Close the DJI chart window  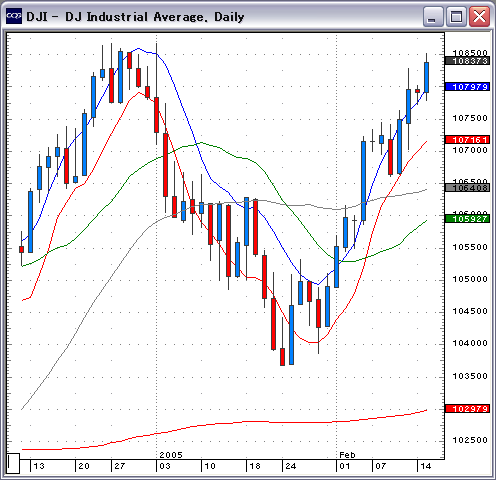479,16
